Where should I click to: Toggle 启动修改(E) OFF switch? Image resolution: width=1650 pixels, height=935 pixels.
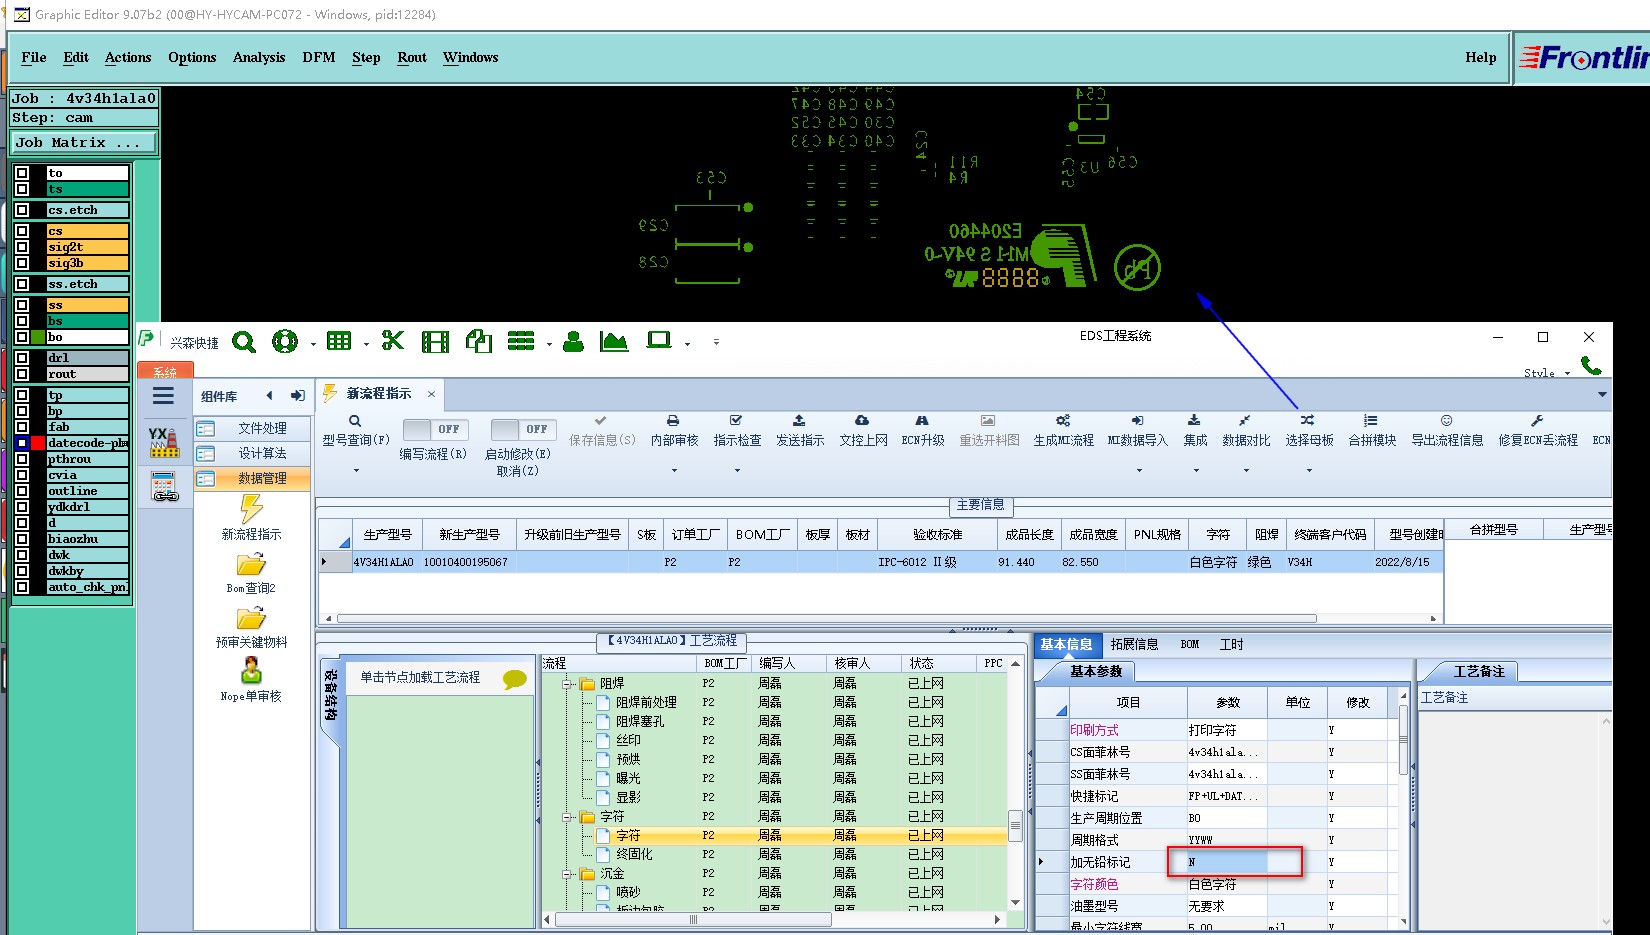[524, 429]
